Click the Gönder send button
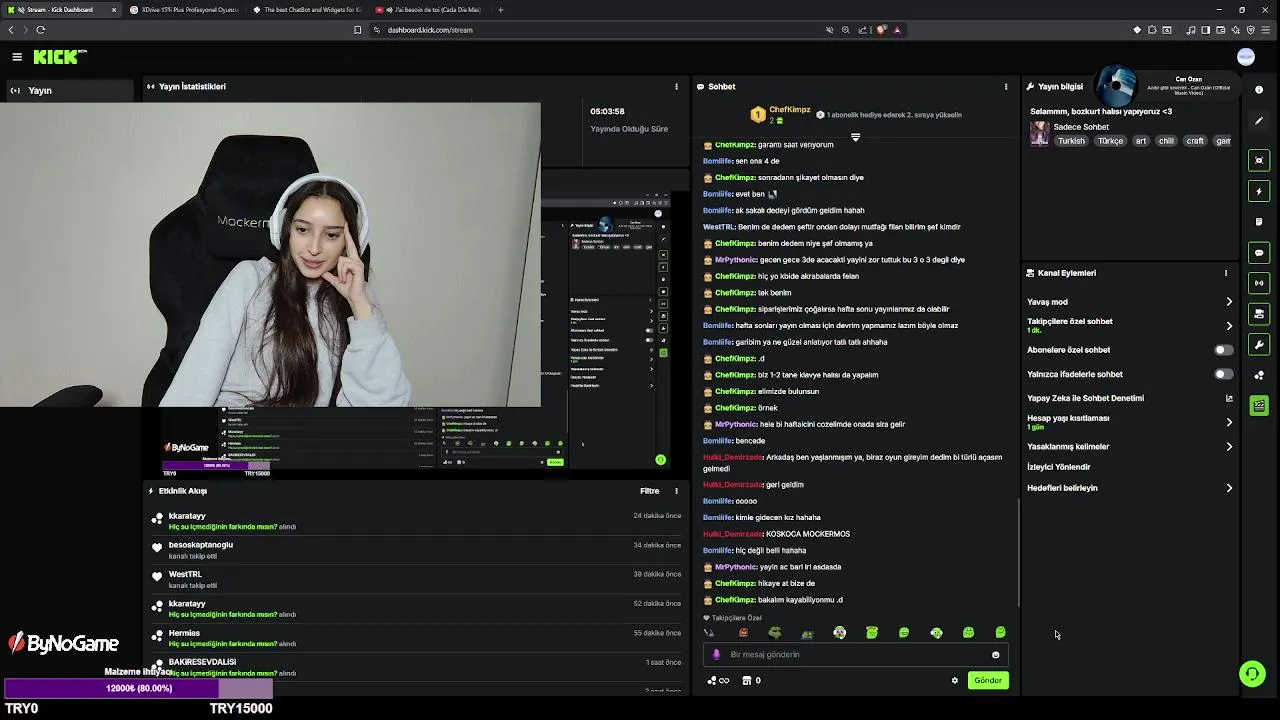The image size is (1280, 720). coord(988,680)
